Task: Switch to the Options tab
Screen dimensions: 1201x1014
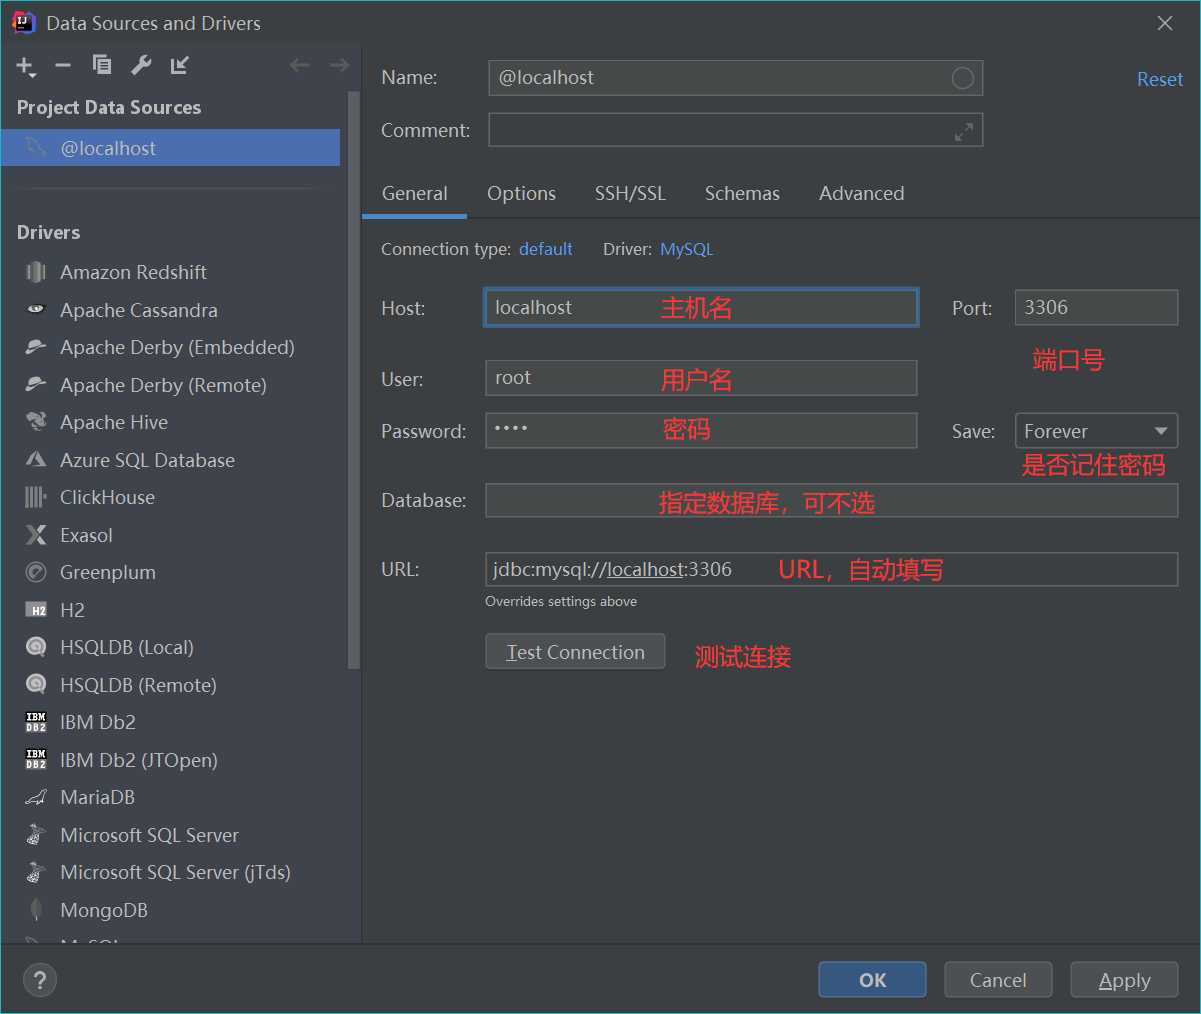Action: [x=521, y=193]
